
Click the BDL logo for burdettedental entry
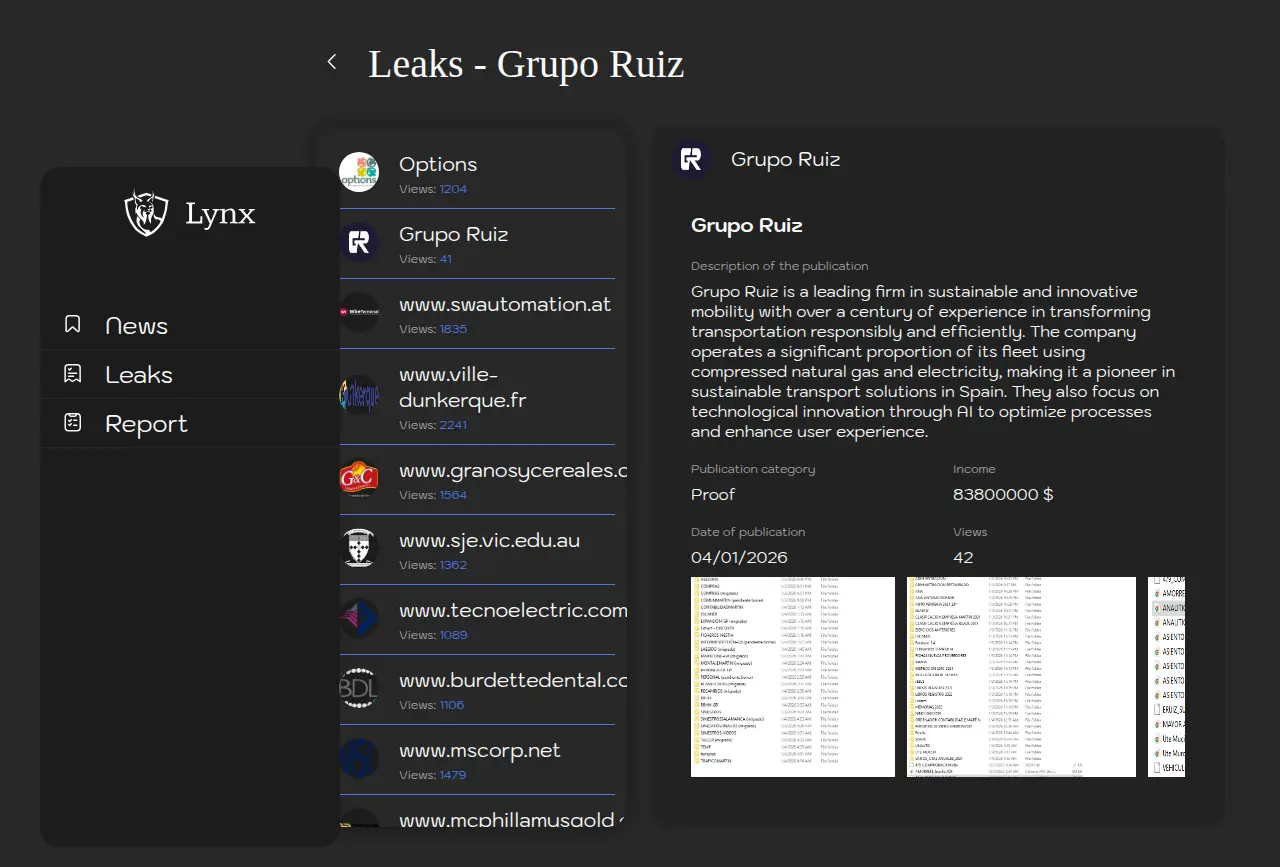359,688
